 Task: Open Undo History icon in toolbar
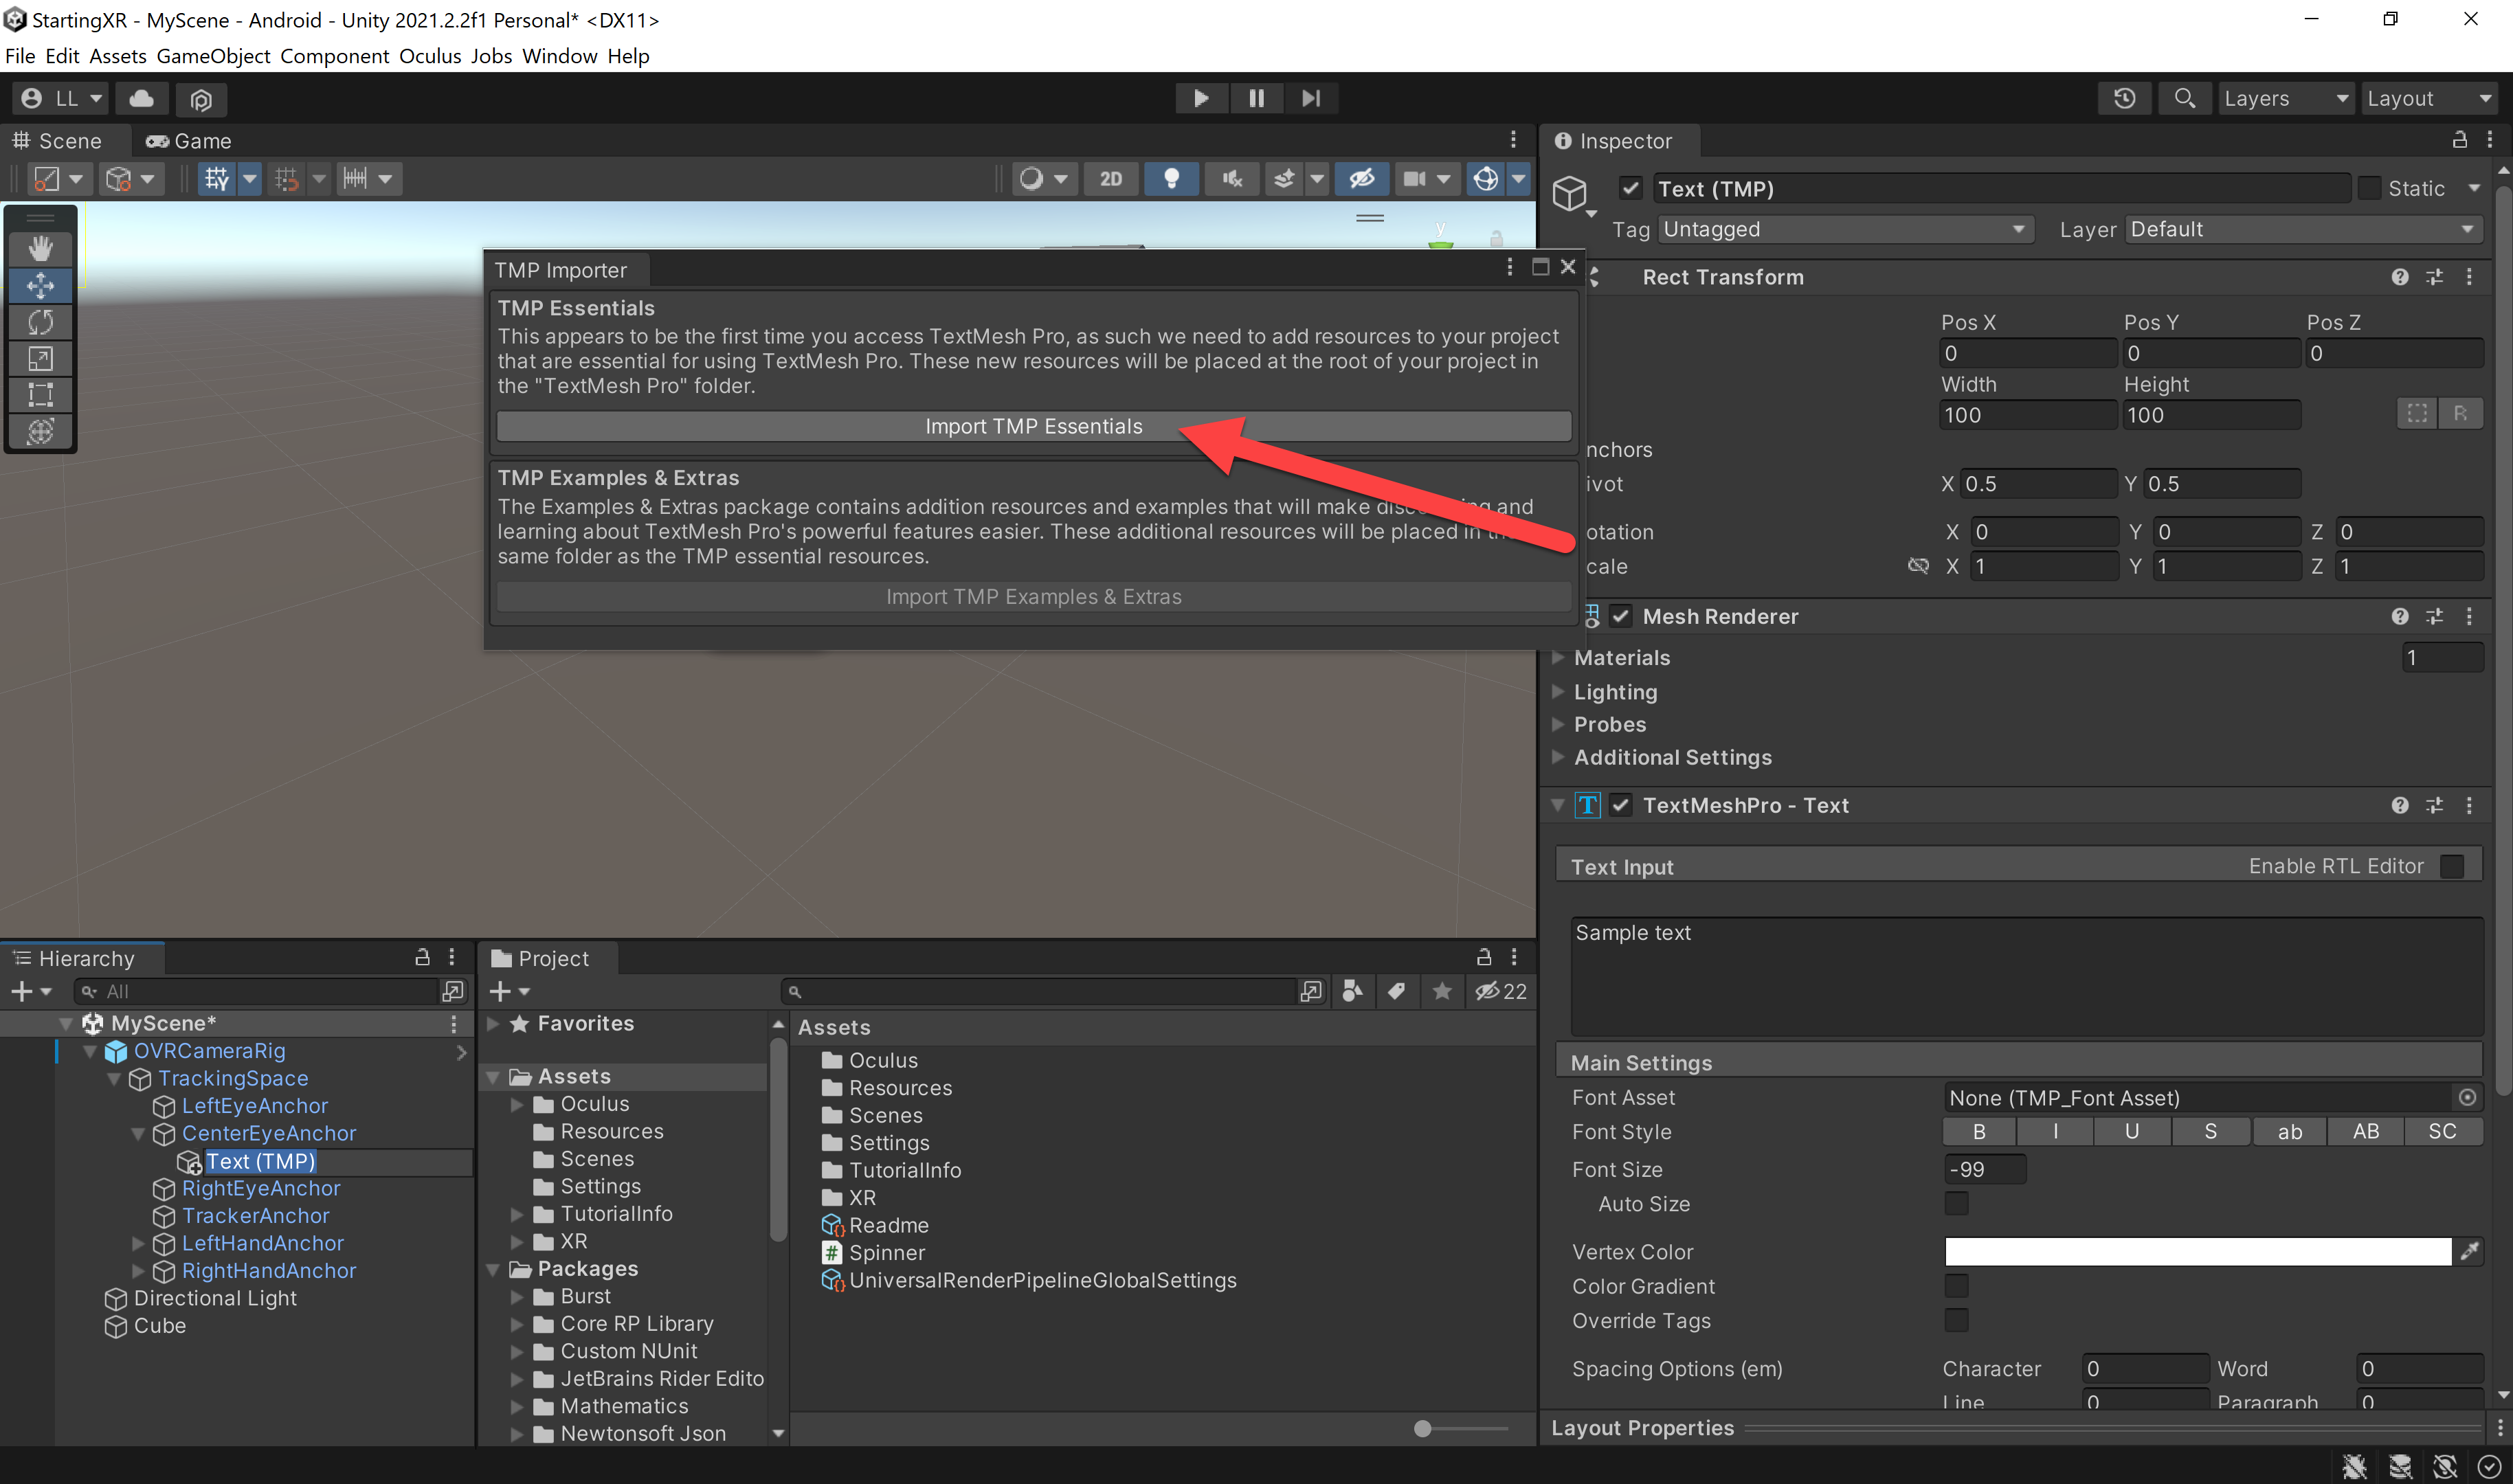click(2125, 98)
